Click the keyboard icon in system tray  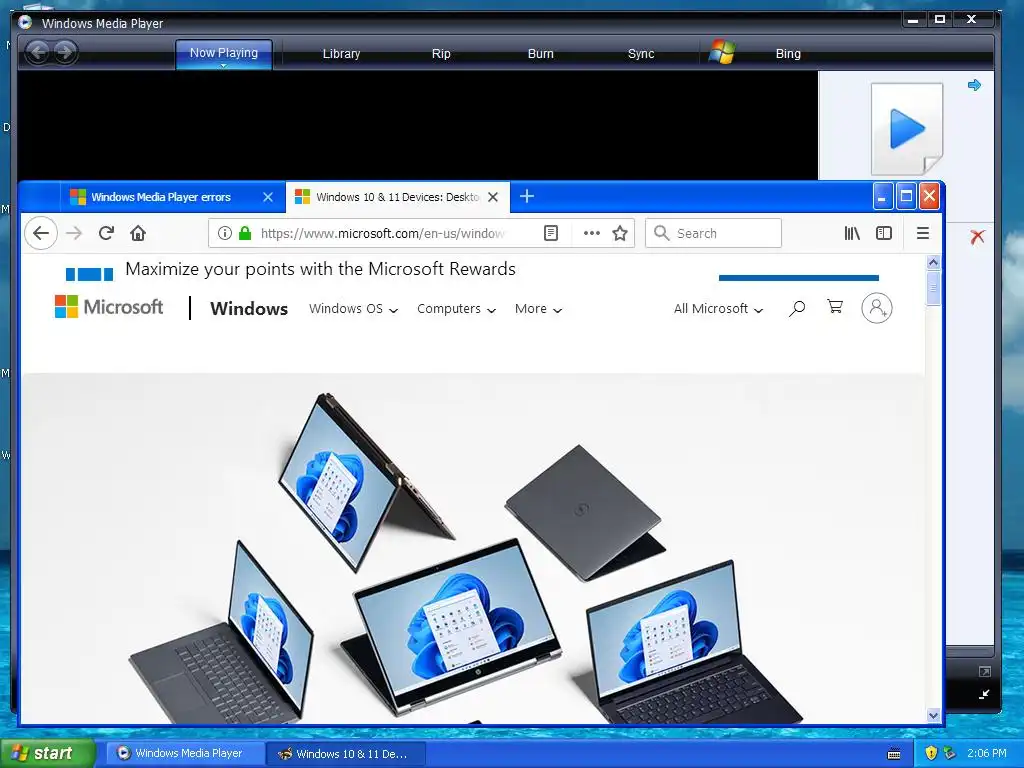point(895,754)
